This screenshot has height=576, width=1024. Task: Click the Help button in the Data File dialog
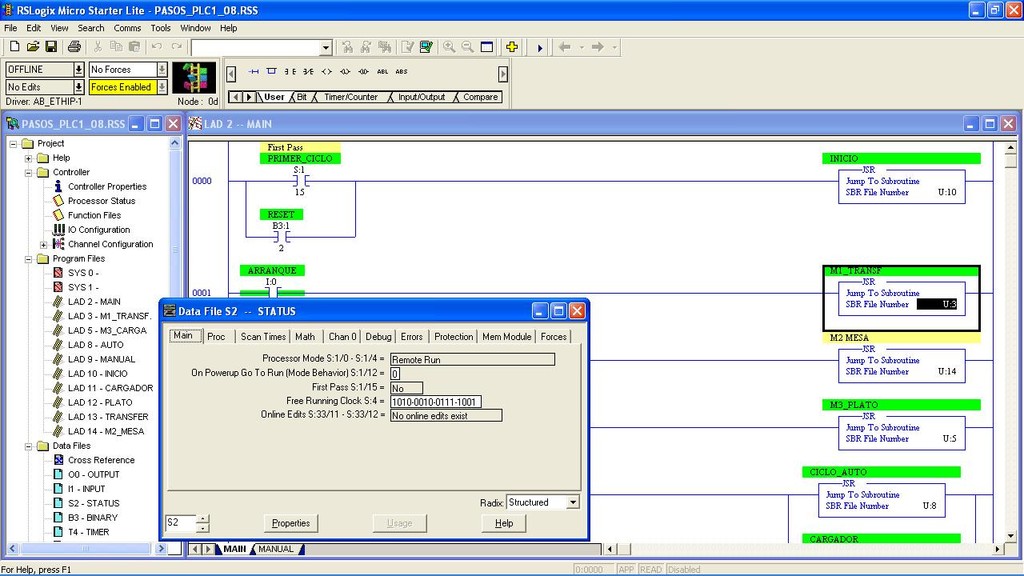[x=504, y=523]
